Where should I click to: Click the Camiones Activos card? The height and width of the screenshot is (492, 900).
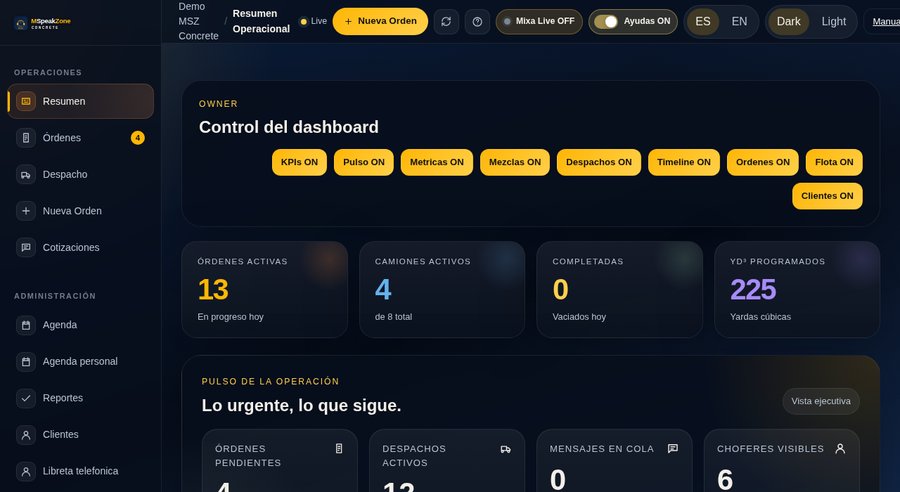click(x=442, y=289)
